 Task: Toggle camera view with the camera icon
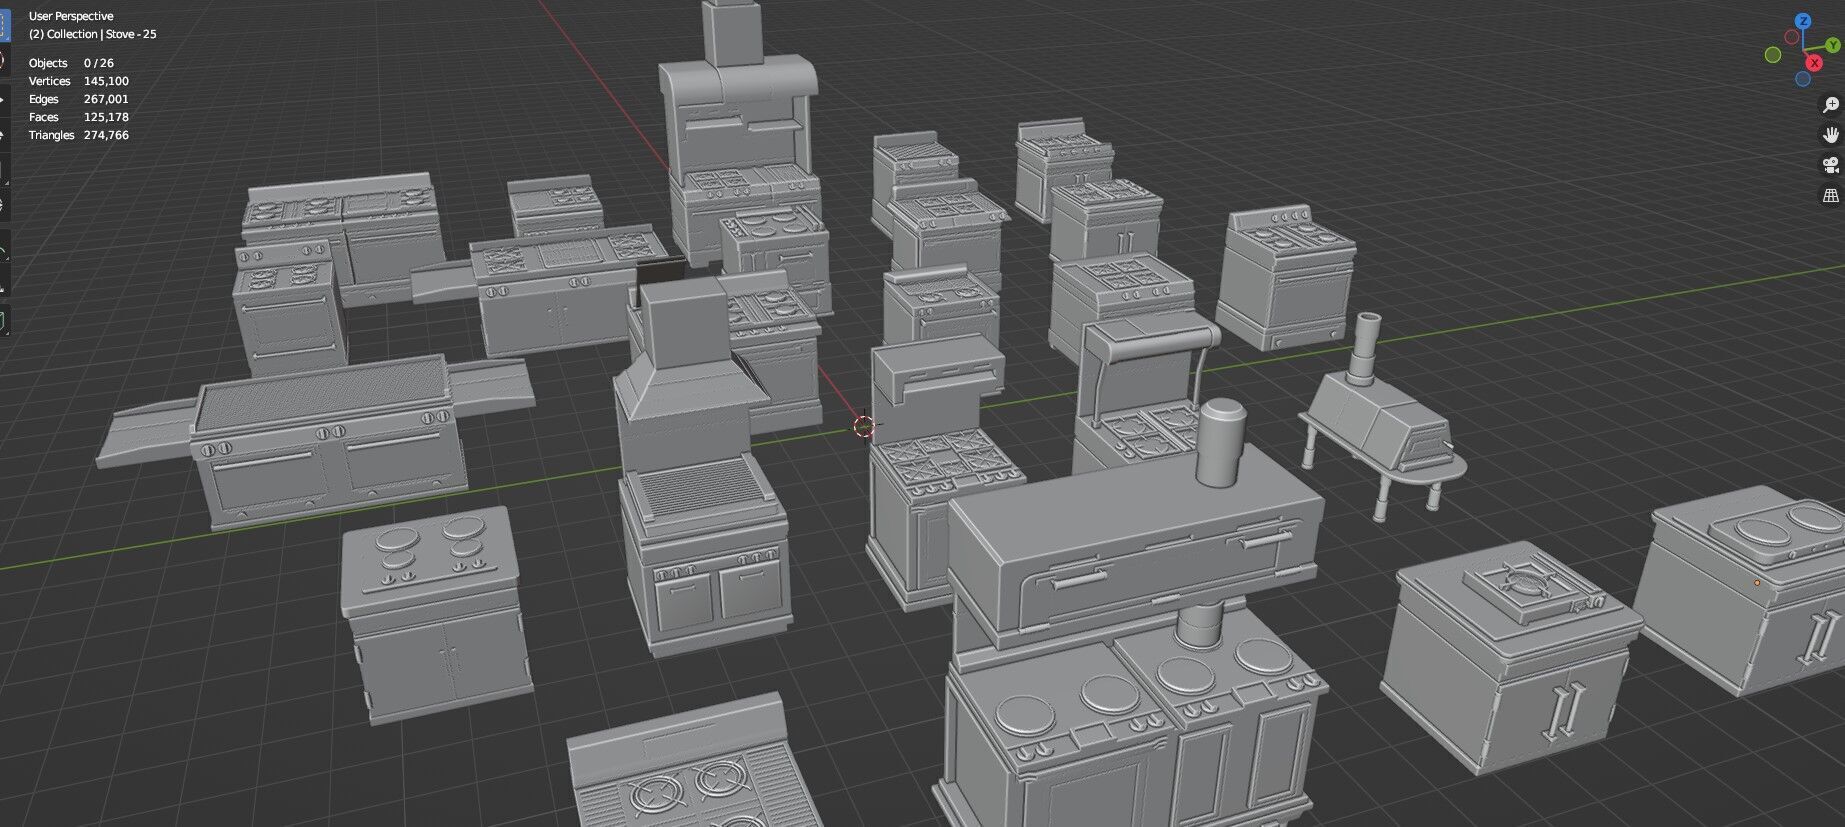(x=1831, y=165)
